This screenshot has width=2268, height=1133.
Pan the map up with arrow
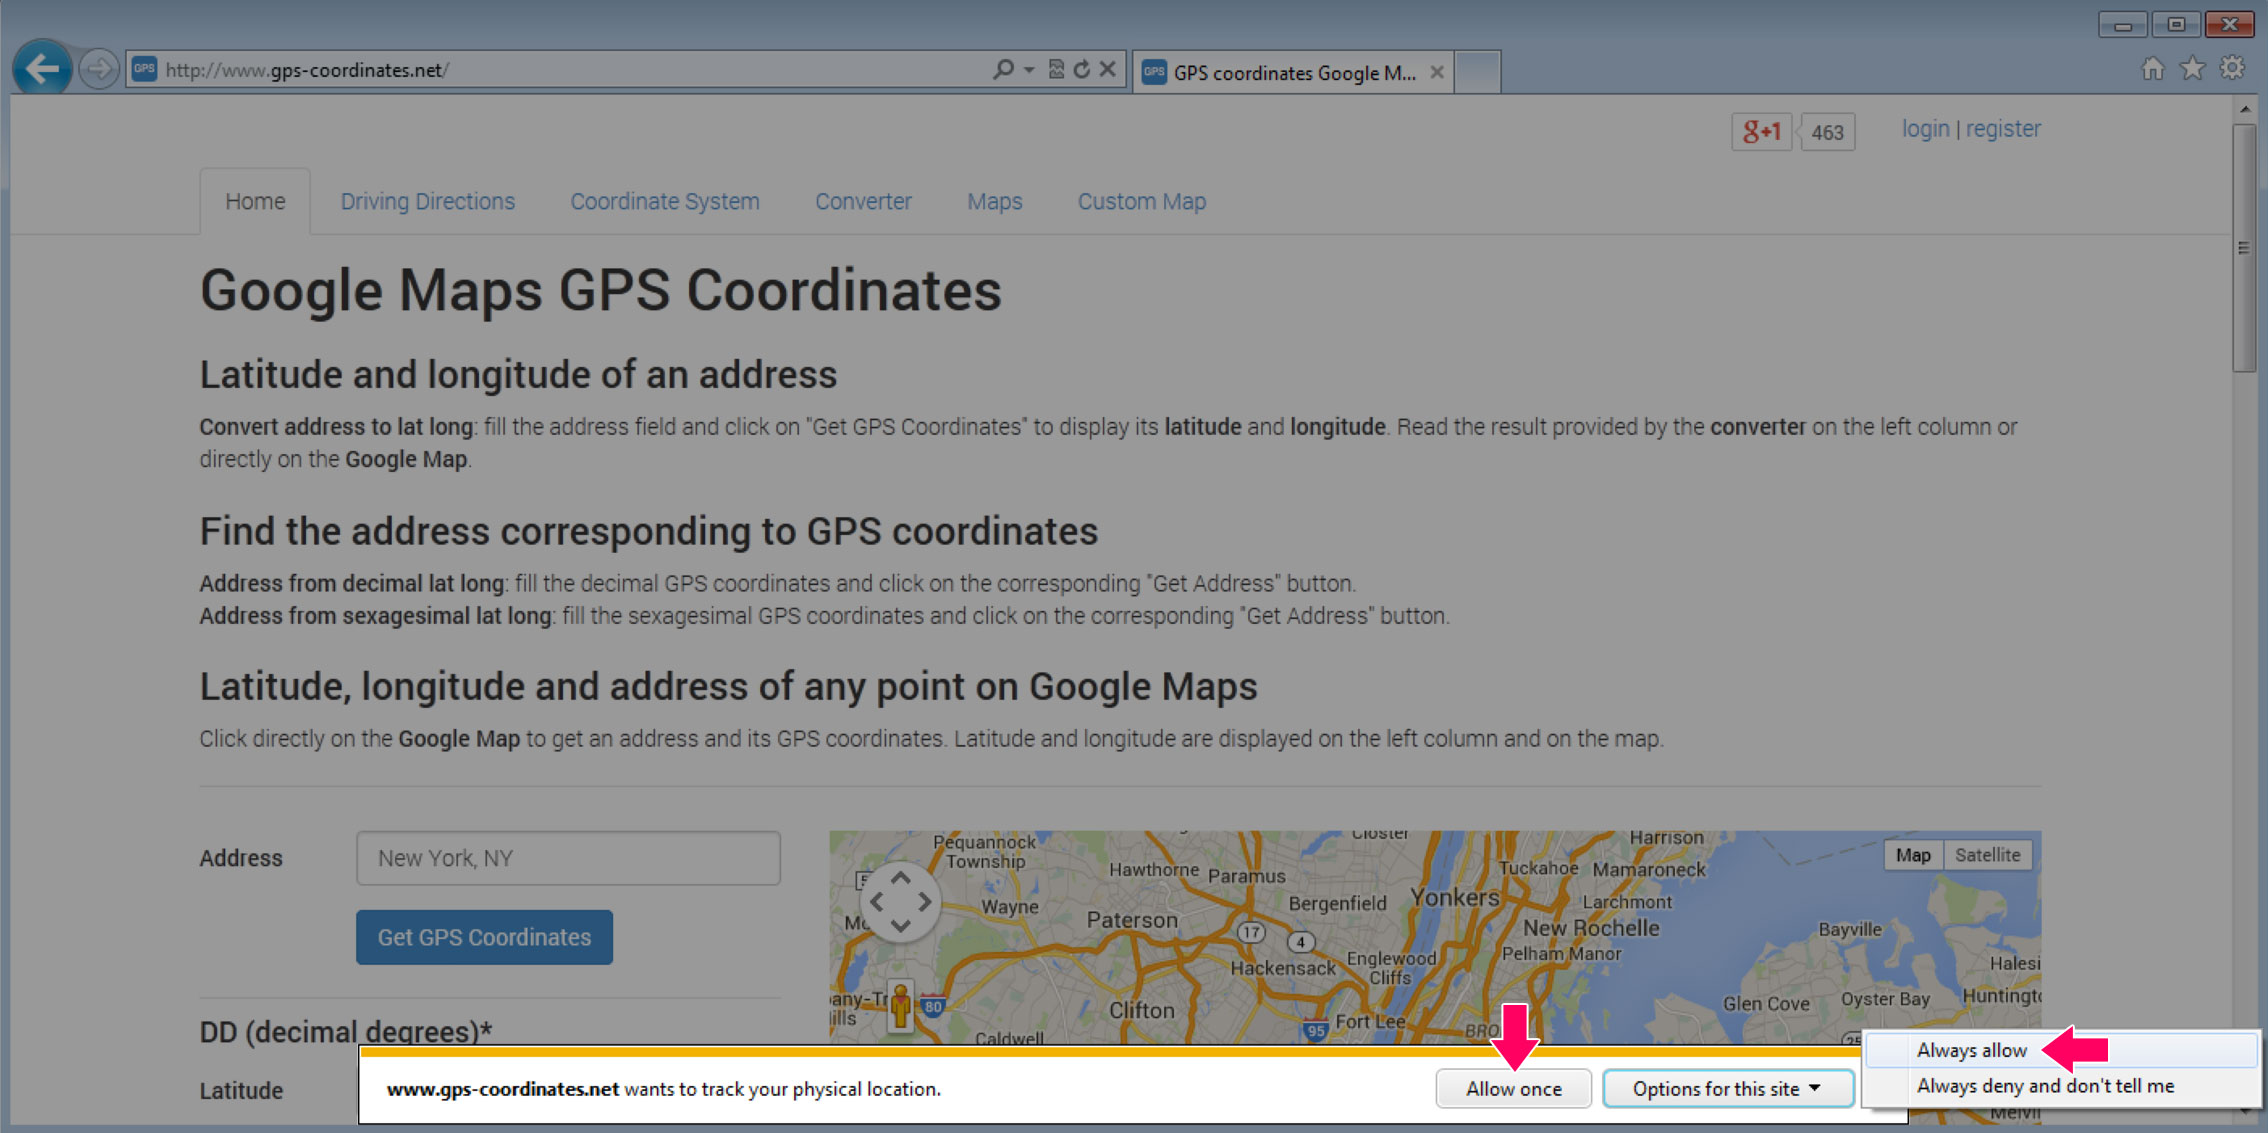900,878
